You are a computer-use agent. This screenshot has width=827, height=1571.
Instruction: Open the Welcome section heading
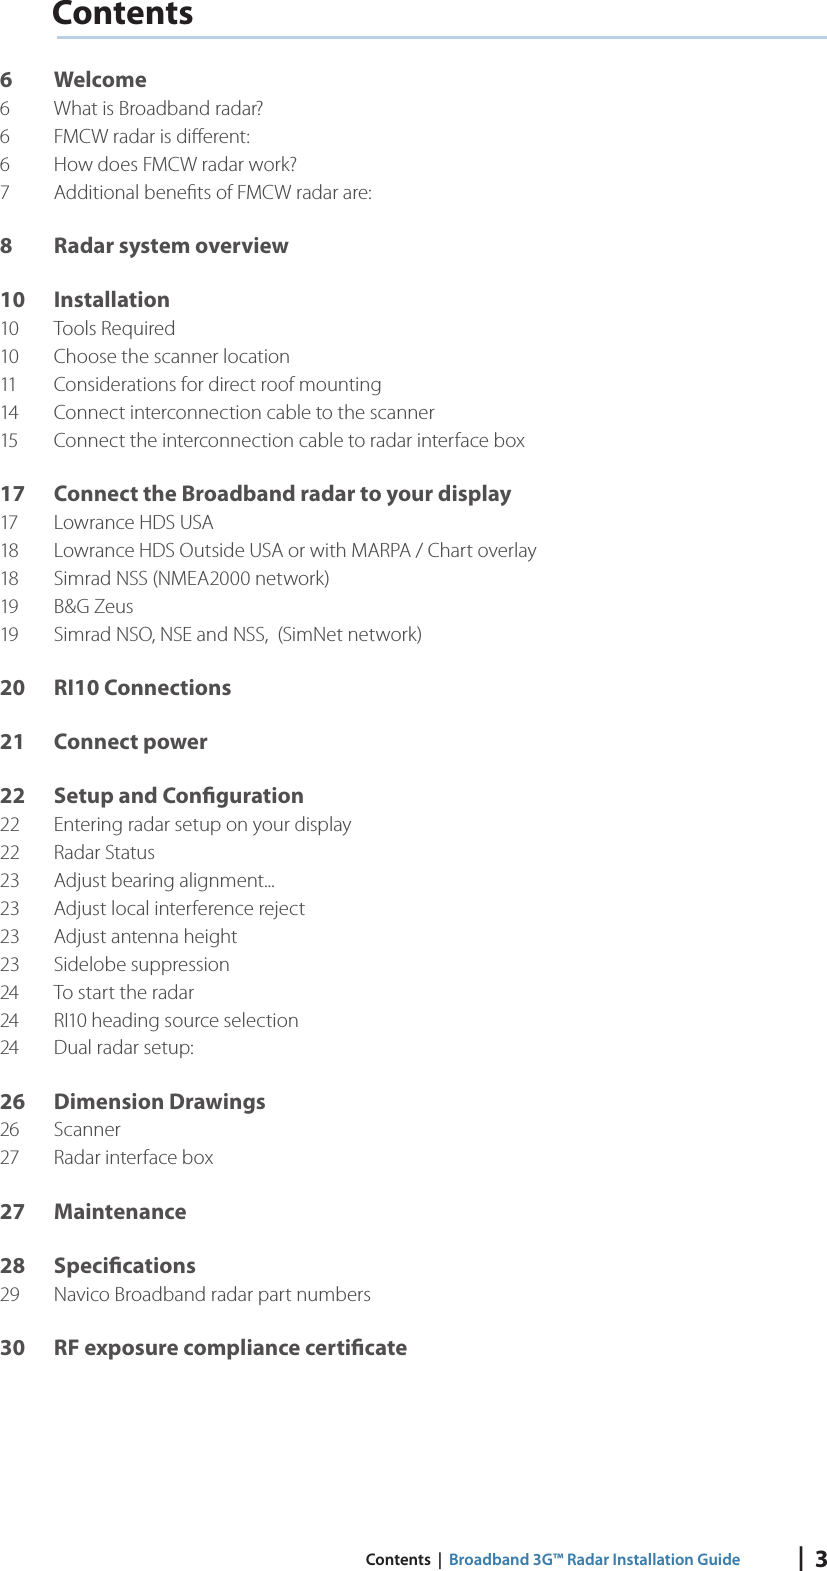click(x=100, y=80)
